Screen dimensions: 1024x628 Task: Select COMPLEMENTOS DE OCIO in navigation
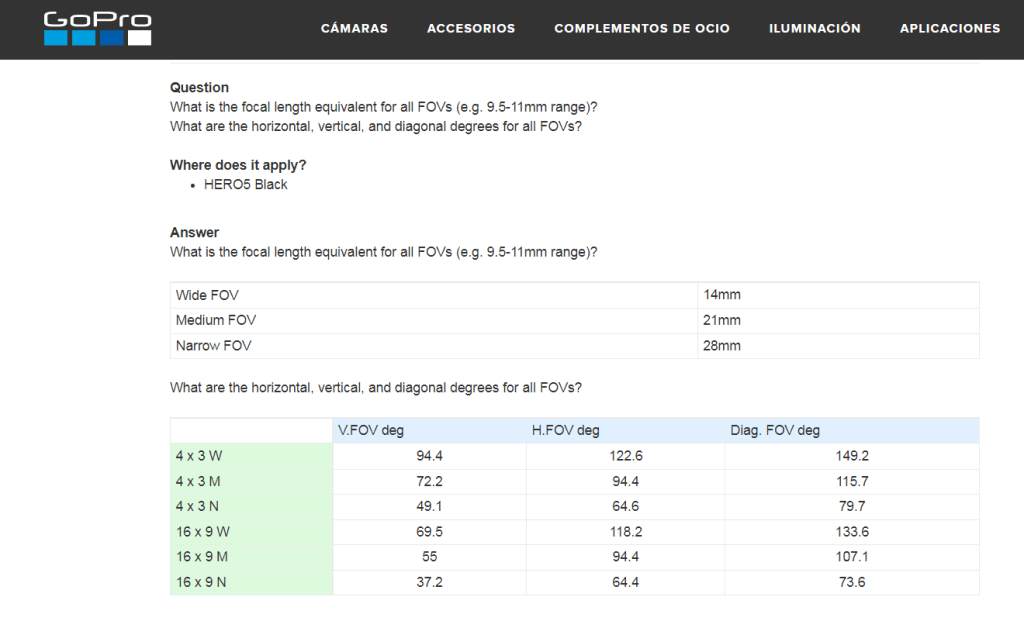[642, 29]
